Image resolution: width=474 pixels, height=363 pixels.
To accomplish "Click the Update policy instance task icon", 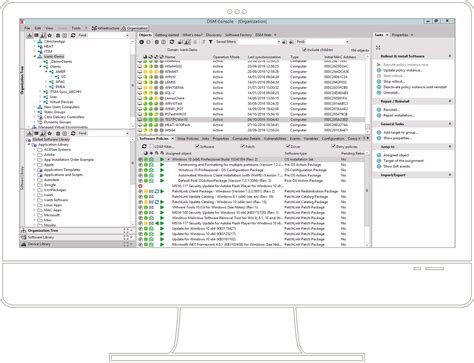I will [x=379, y=70].
